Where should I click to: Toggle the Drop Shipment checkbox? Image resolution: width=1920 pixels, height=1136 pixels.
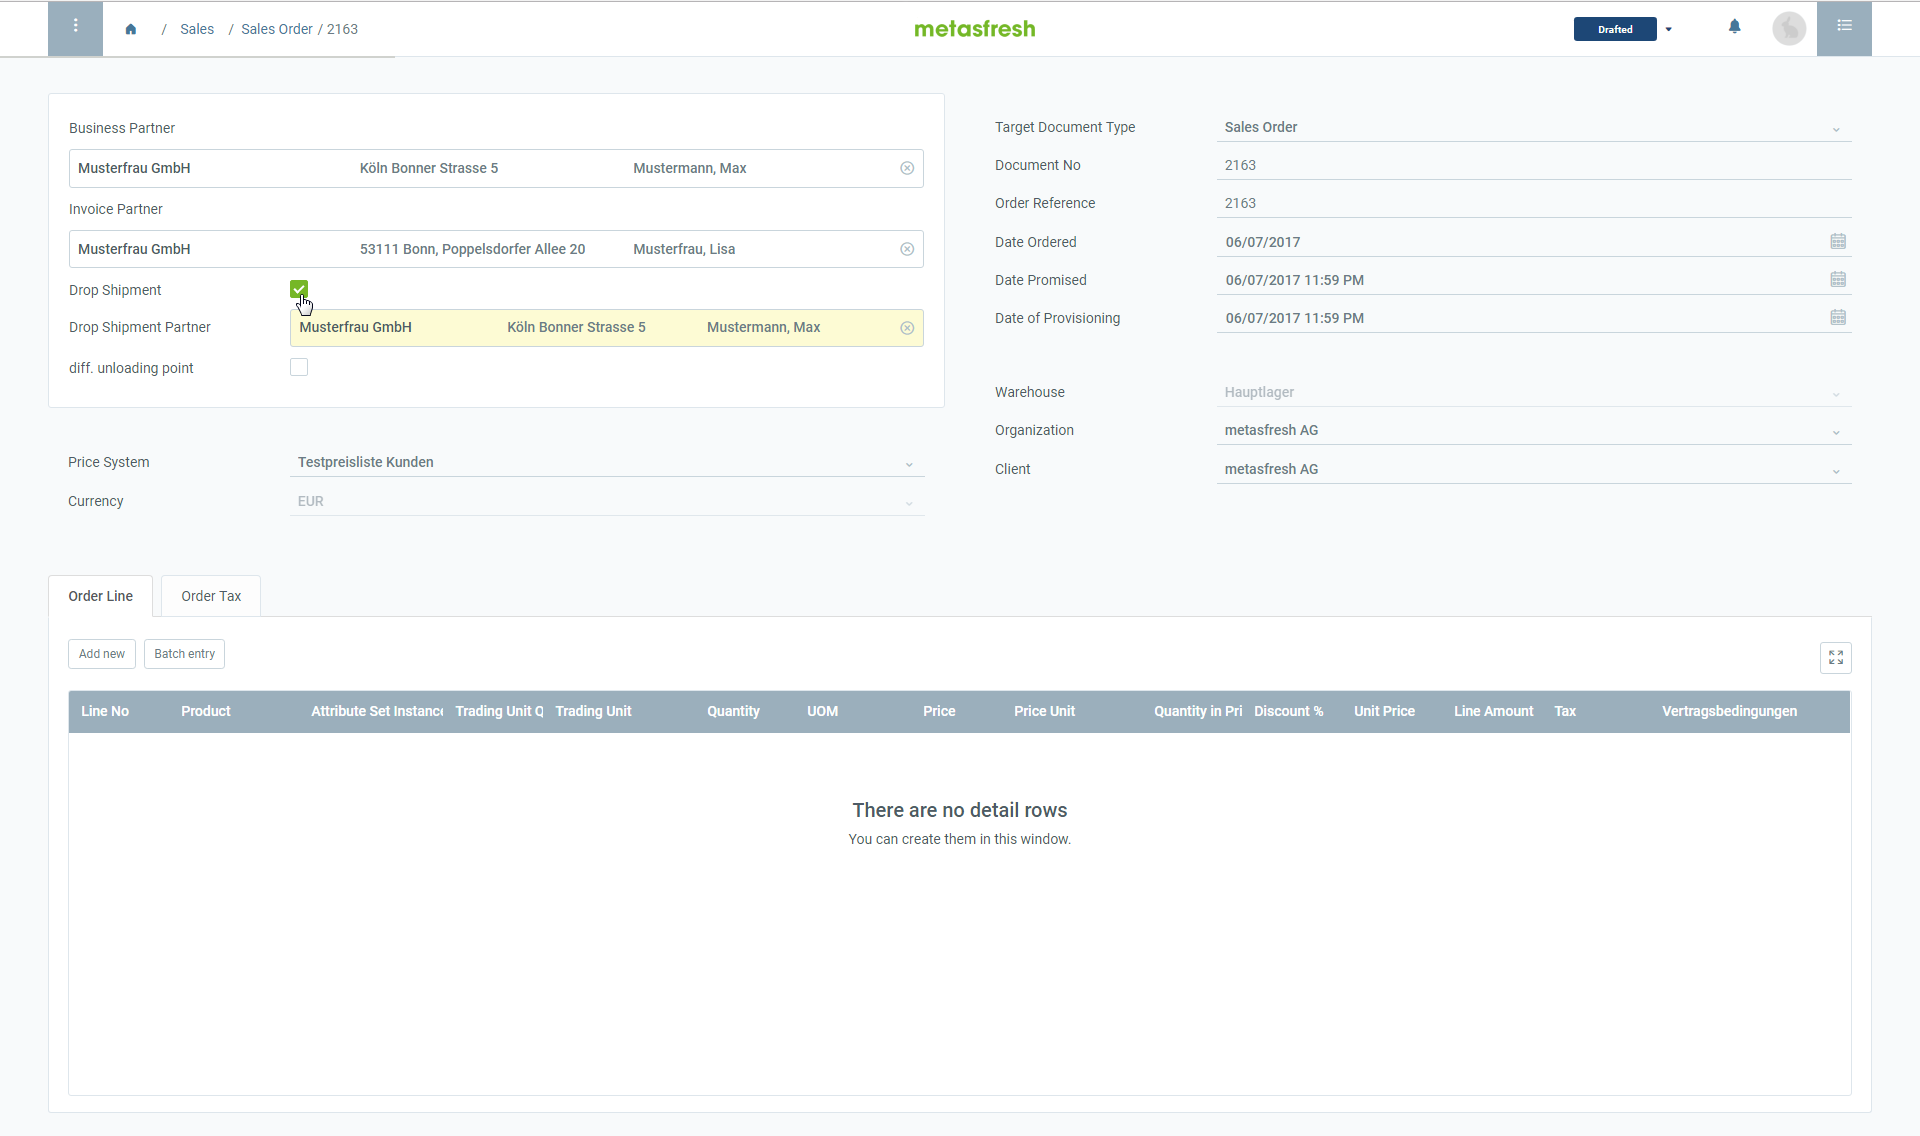299,288
